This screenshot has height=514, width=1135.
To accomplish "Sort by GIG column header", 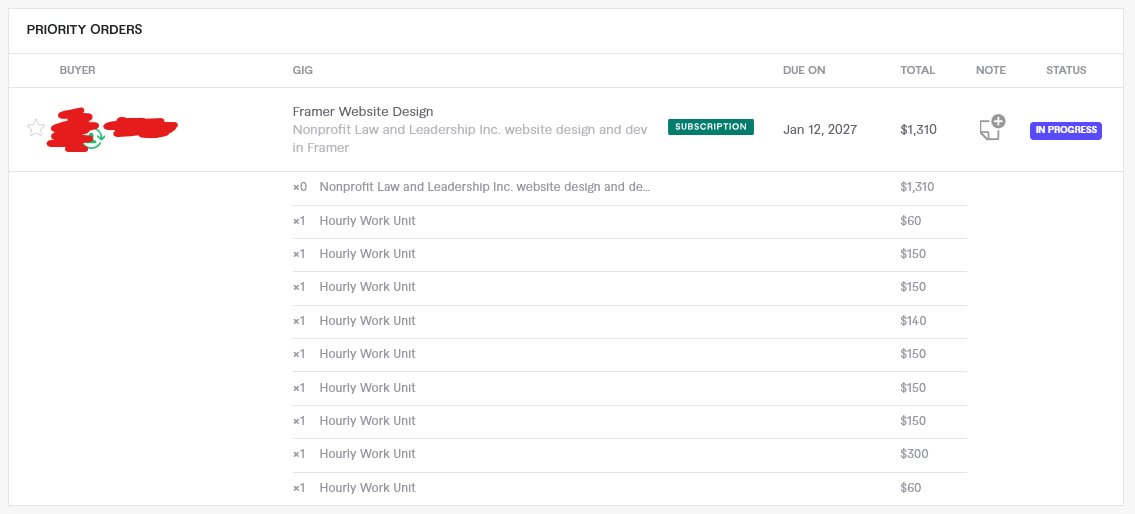I will [x=303, y=70].
